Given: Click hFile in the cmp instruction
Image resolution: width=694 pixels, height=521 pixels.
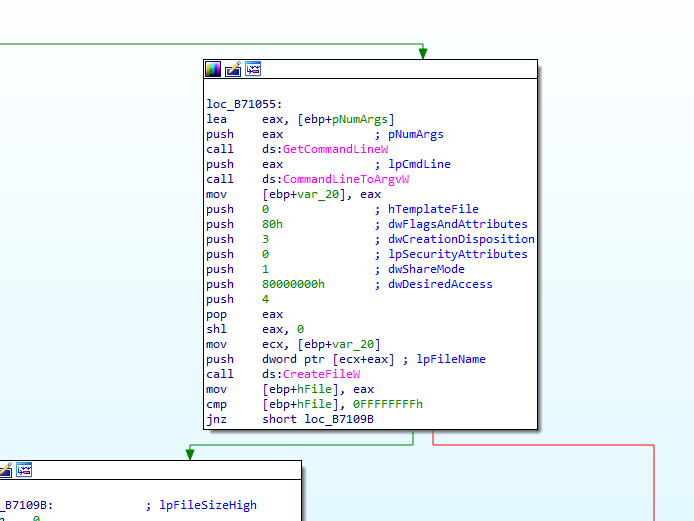Looking at the screenshot, I should [314, 404].
